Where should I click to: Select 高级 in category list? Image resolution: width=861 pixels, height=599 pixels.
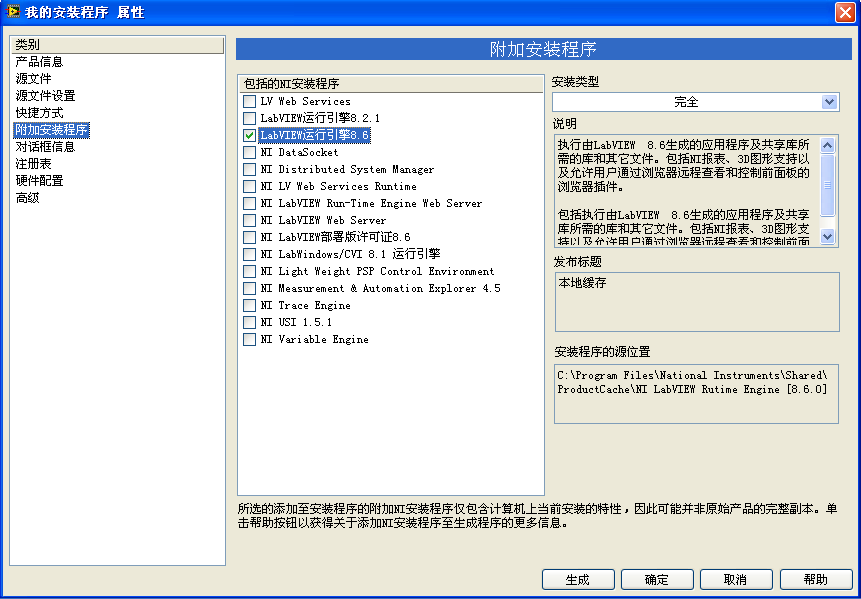[27, 198]
